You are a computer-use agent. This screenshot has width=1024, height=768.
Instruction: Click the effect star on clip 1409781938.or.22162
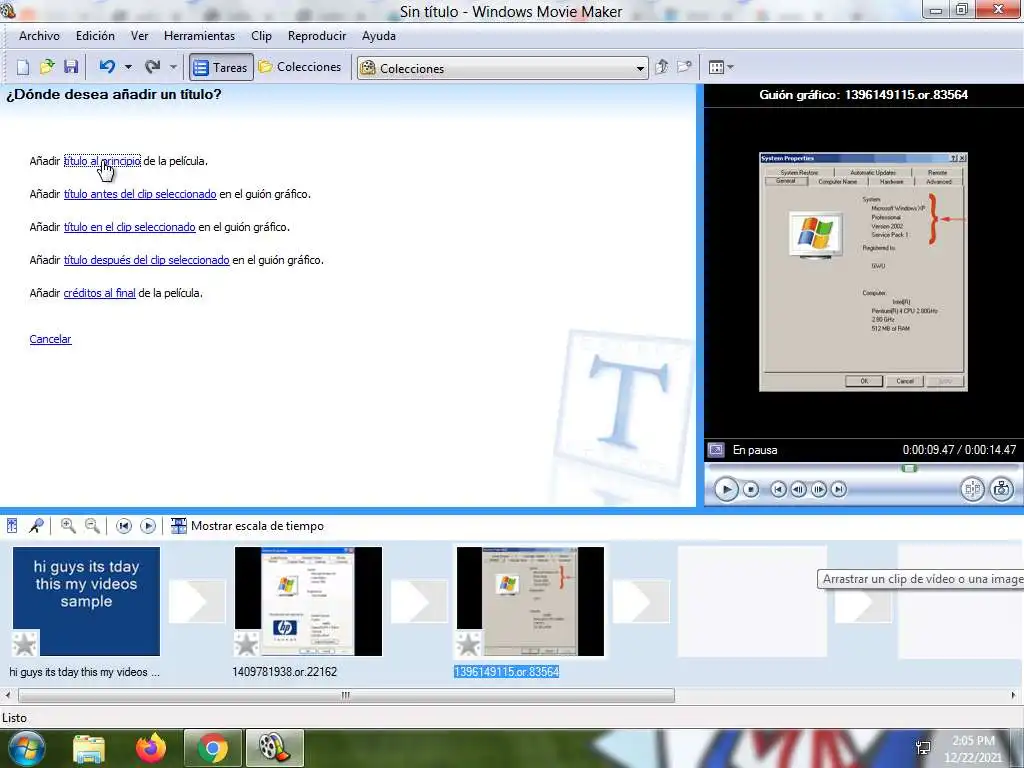click(x=247, y=644)
